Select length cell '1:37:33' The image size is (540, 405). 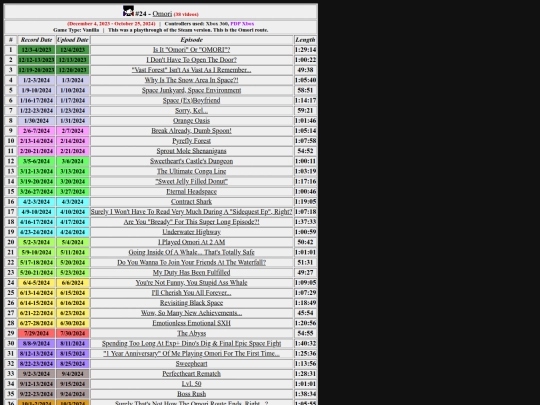(x=305, y=222)
